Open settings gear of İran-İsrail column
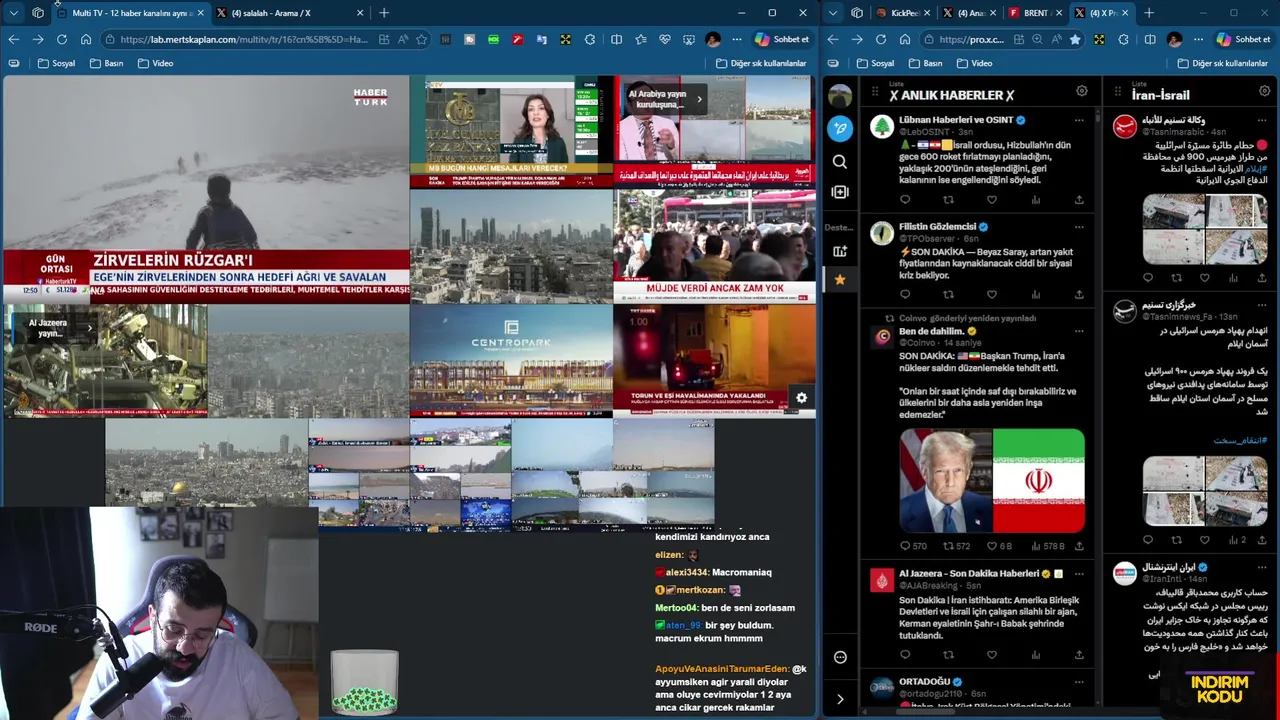The height and width of the screenshot is (720, 1280). pos(1264,91)
